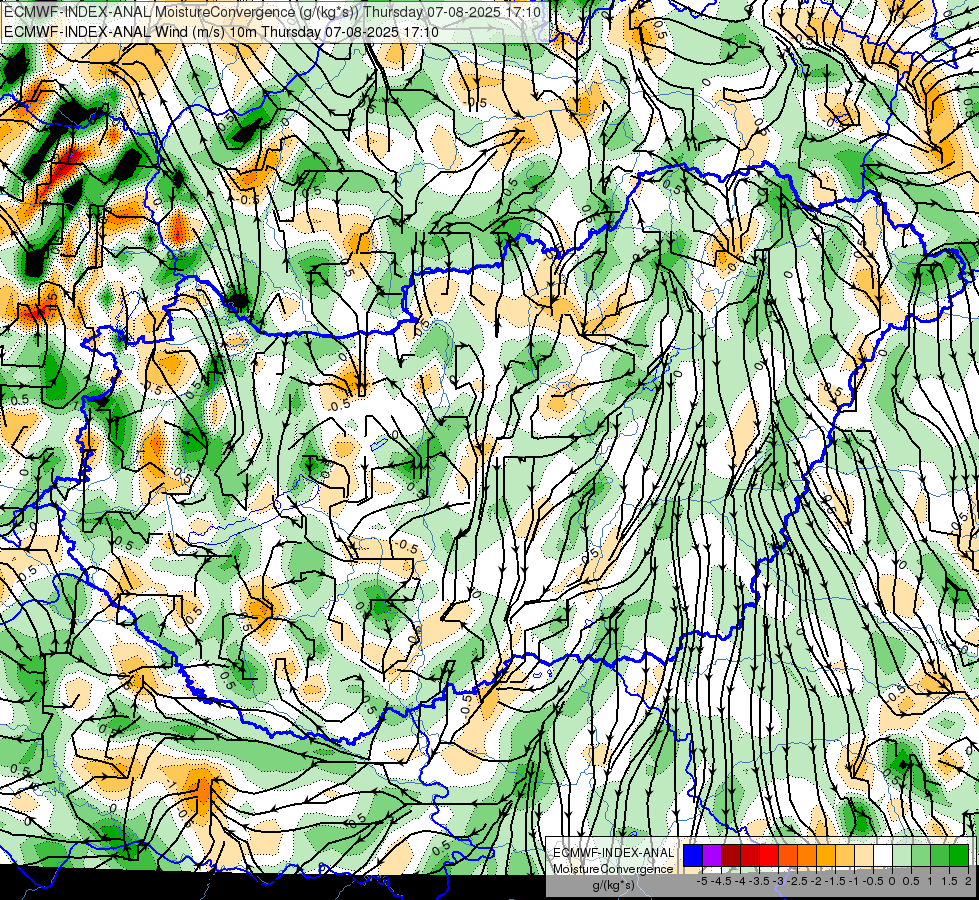The height and width of the screenshot is (900, 979).
Task: Click the positive 1 tick label on legend scale
Action: (930, 881)
